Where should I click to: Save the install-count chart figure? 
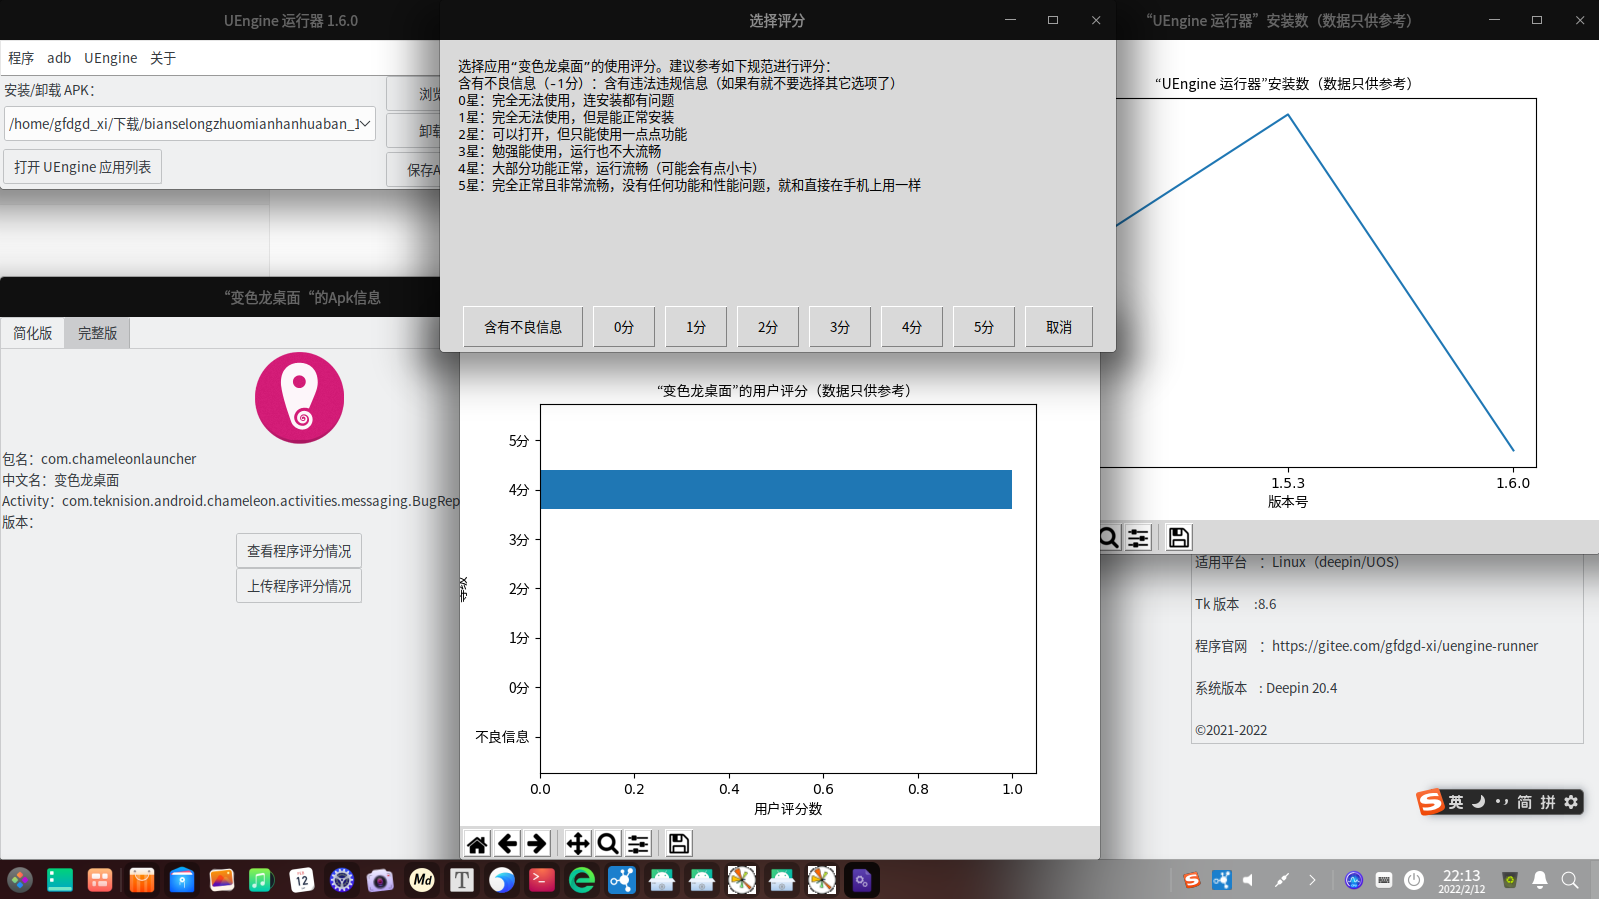pyautogui.click(x=1179, y=538)
